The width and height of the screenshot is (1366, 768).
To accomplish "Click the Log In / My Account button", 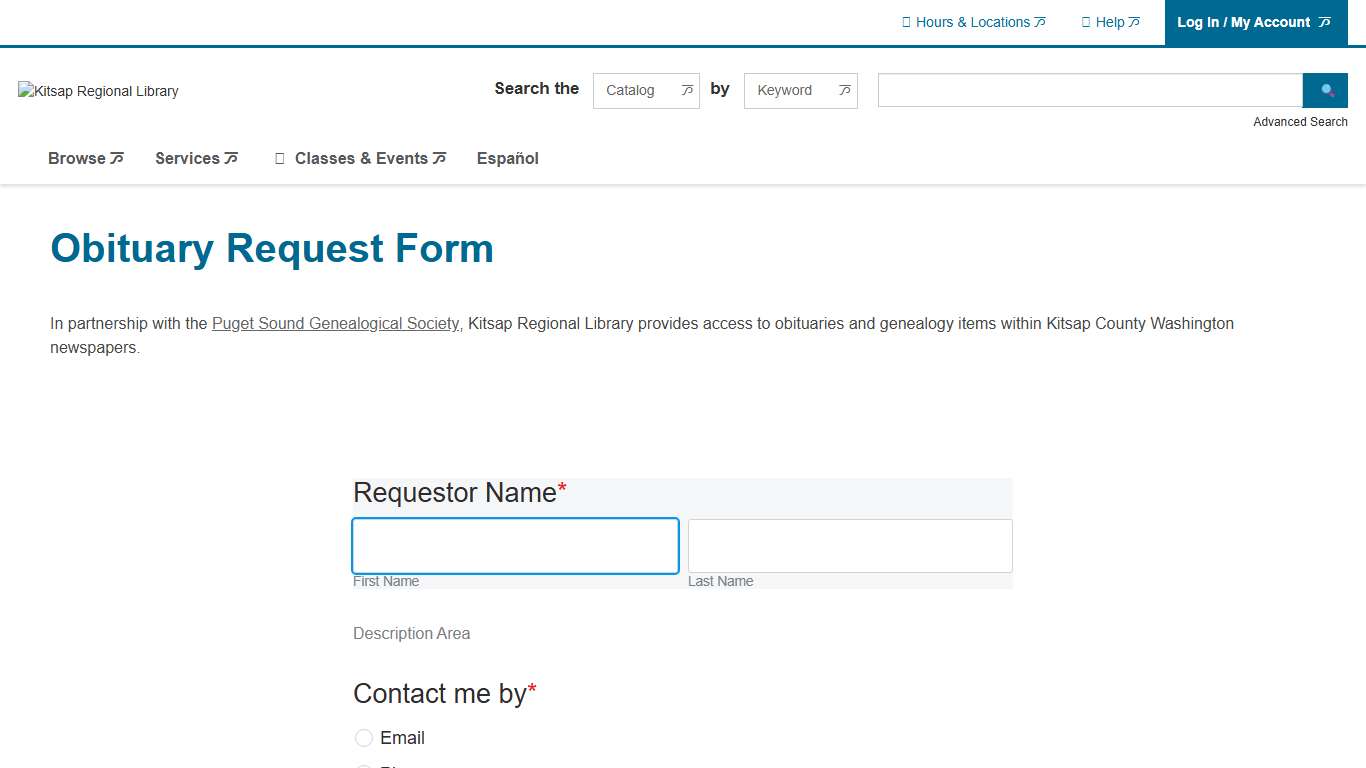I will pyautogui.click(x=1243, y=22).
